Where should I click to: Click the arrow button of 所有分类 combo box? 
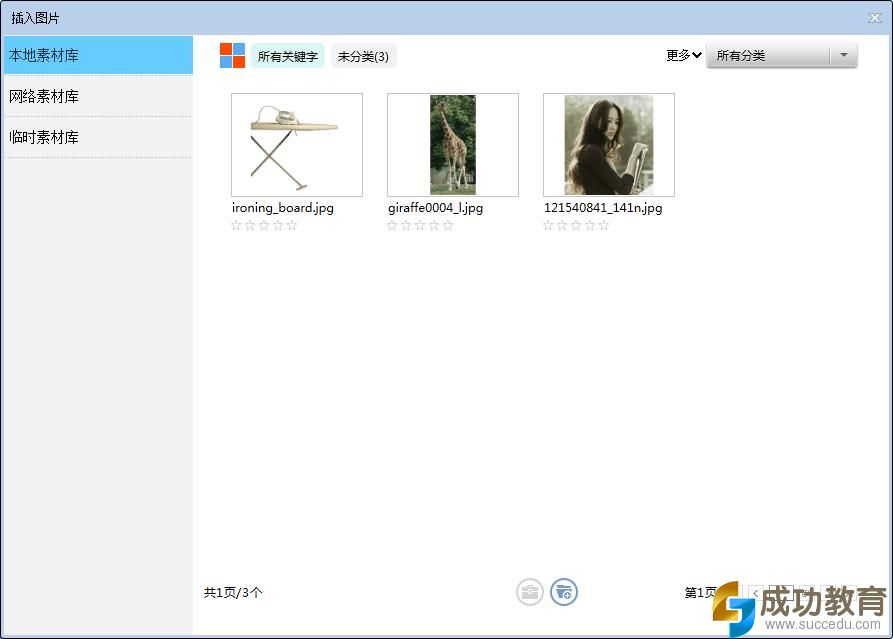[844, 56]
